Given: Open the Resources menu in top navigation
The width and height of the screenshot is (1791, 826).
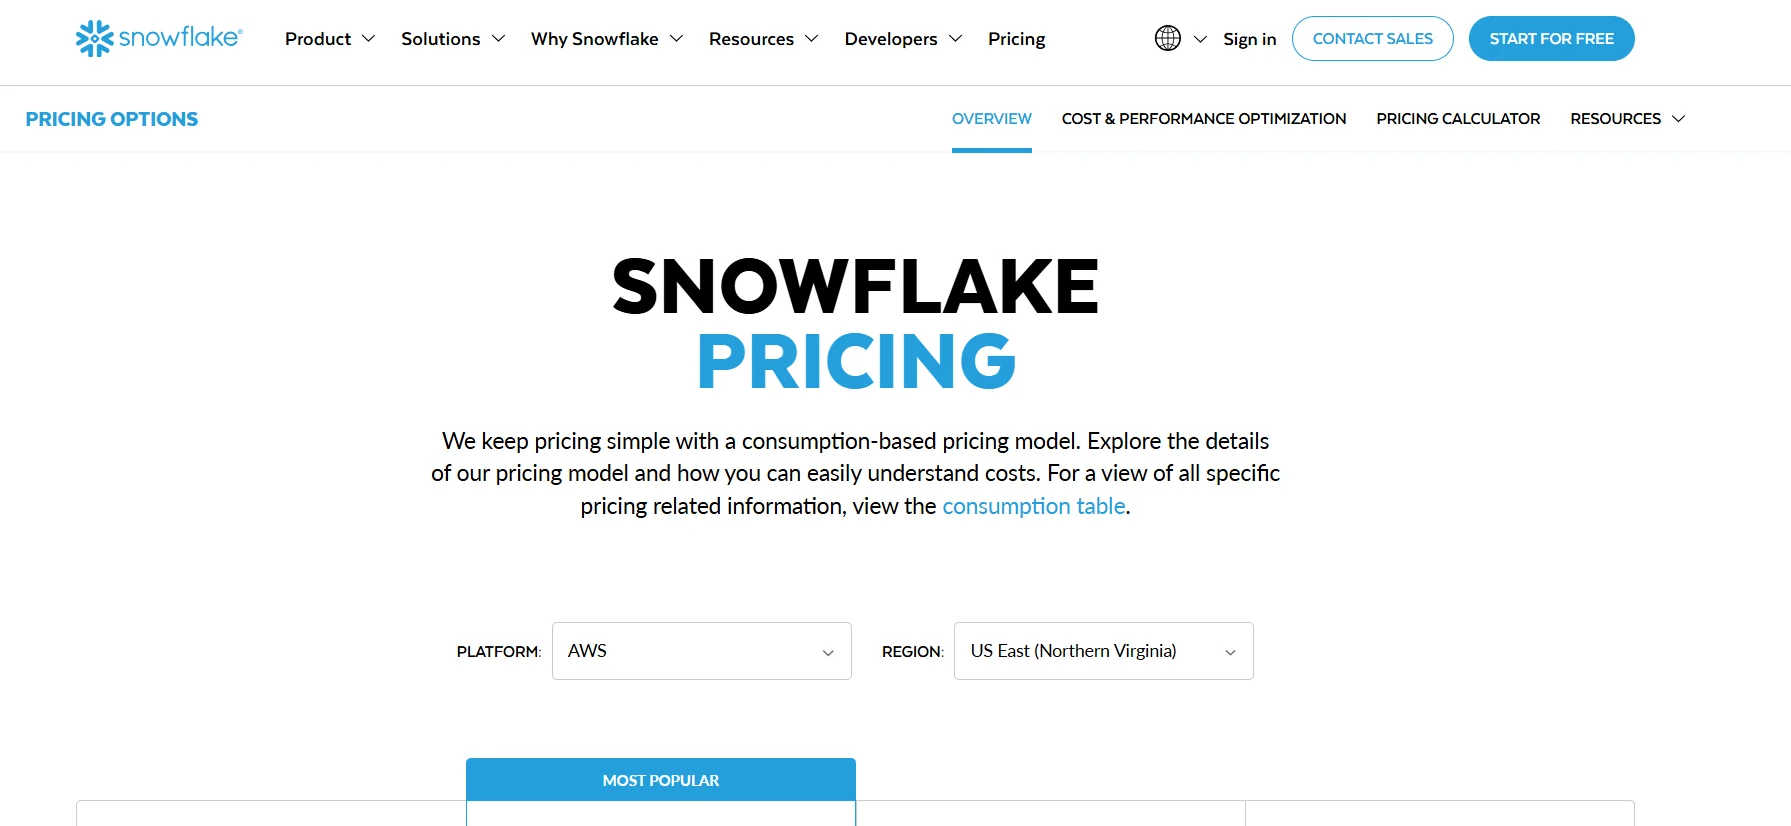Looking at the screenshot, I should pyautogui.click(x=751, y=38).
